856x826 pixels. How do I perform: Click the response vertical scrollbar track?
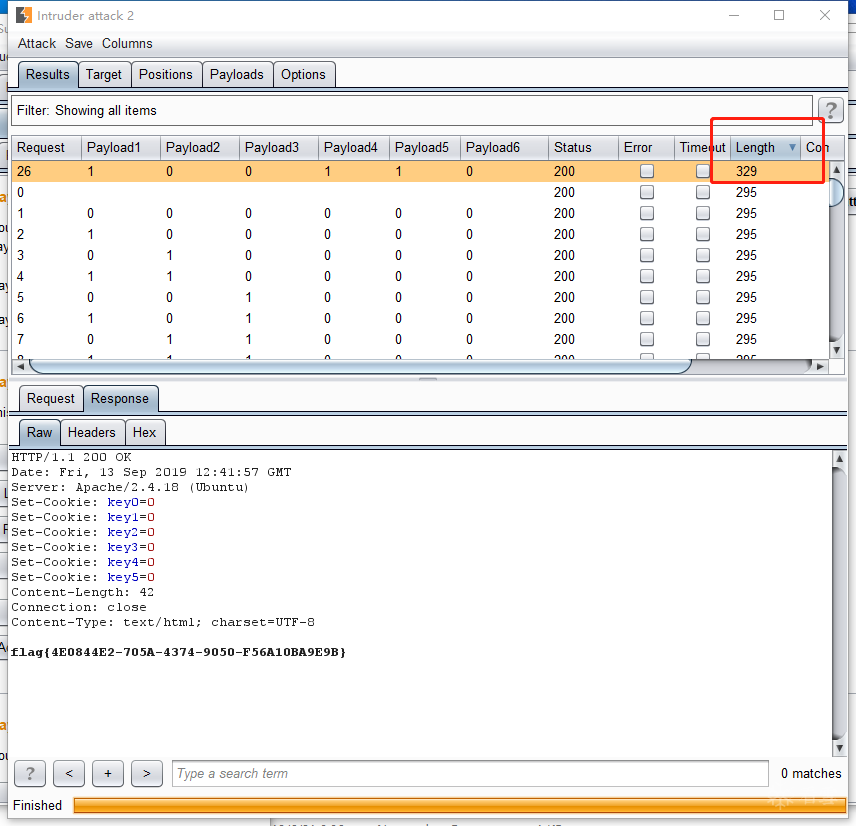pyautogui.click(x=840, y=603)
